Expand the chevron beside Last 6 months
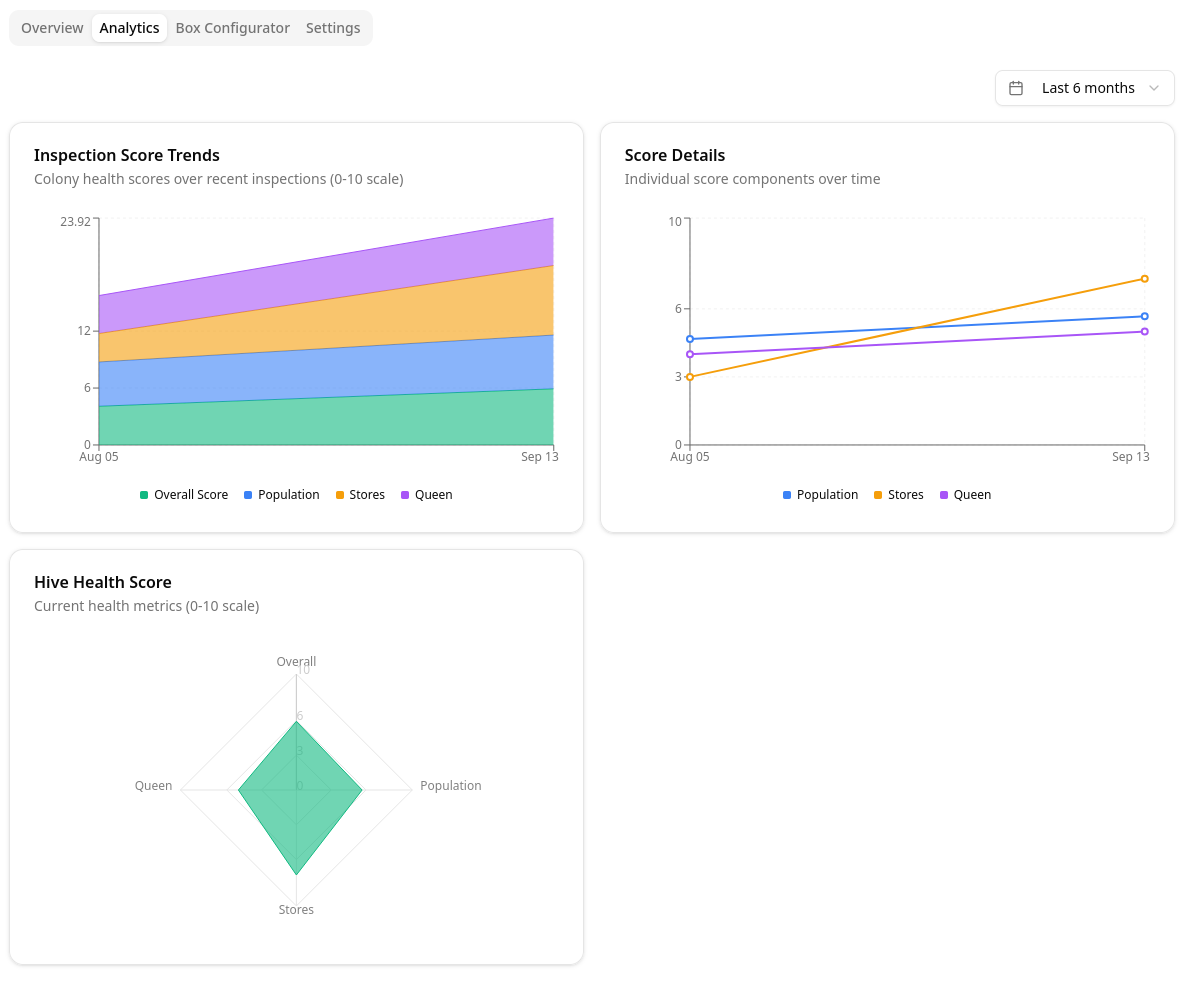Viewport: 1199px width, 990px height. coord(1155,88)
